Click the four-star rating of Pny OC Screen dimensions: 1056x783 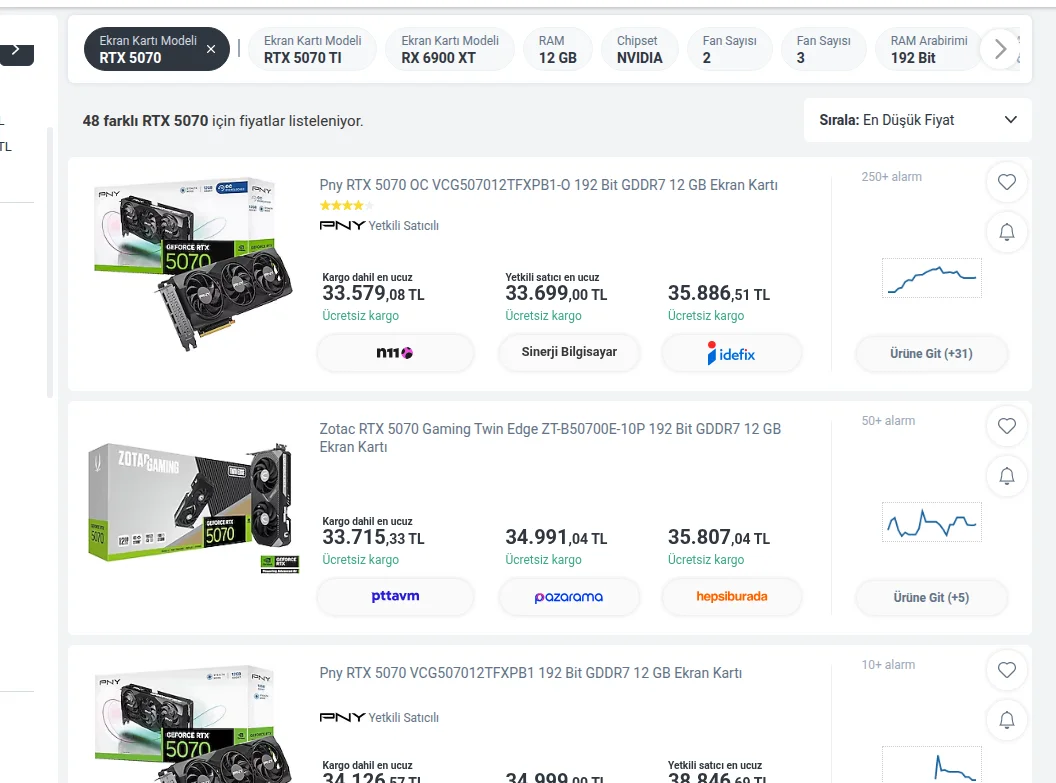[346, 205]
